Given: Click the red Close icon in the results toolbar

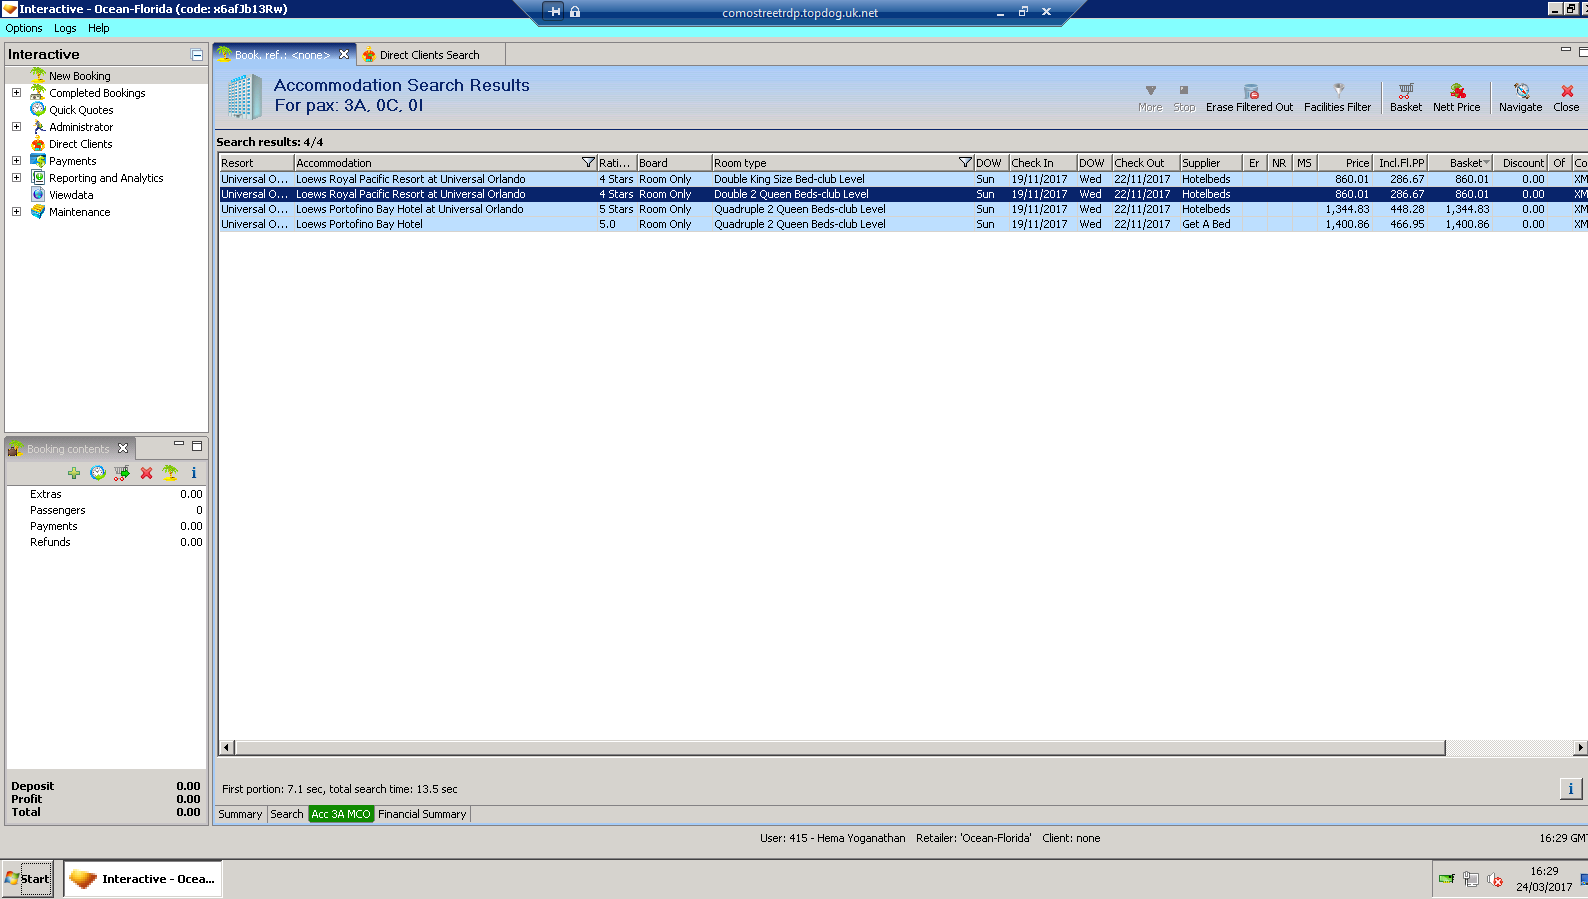Looking at the screenshot, I should 1567,90.
